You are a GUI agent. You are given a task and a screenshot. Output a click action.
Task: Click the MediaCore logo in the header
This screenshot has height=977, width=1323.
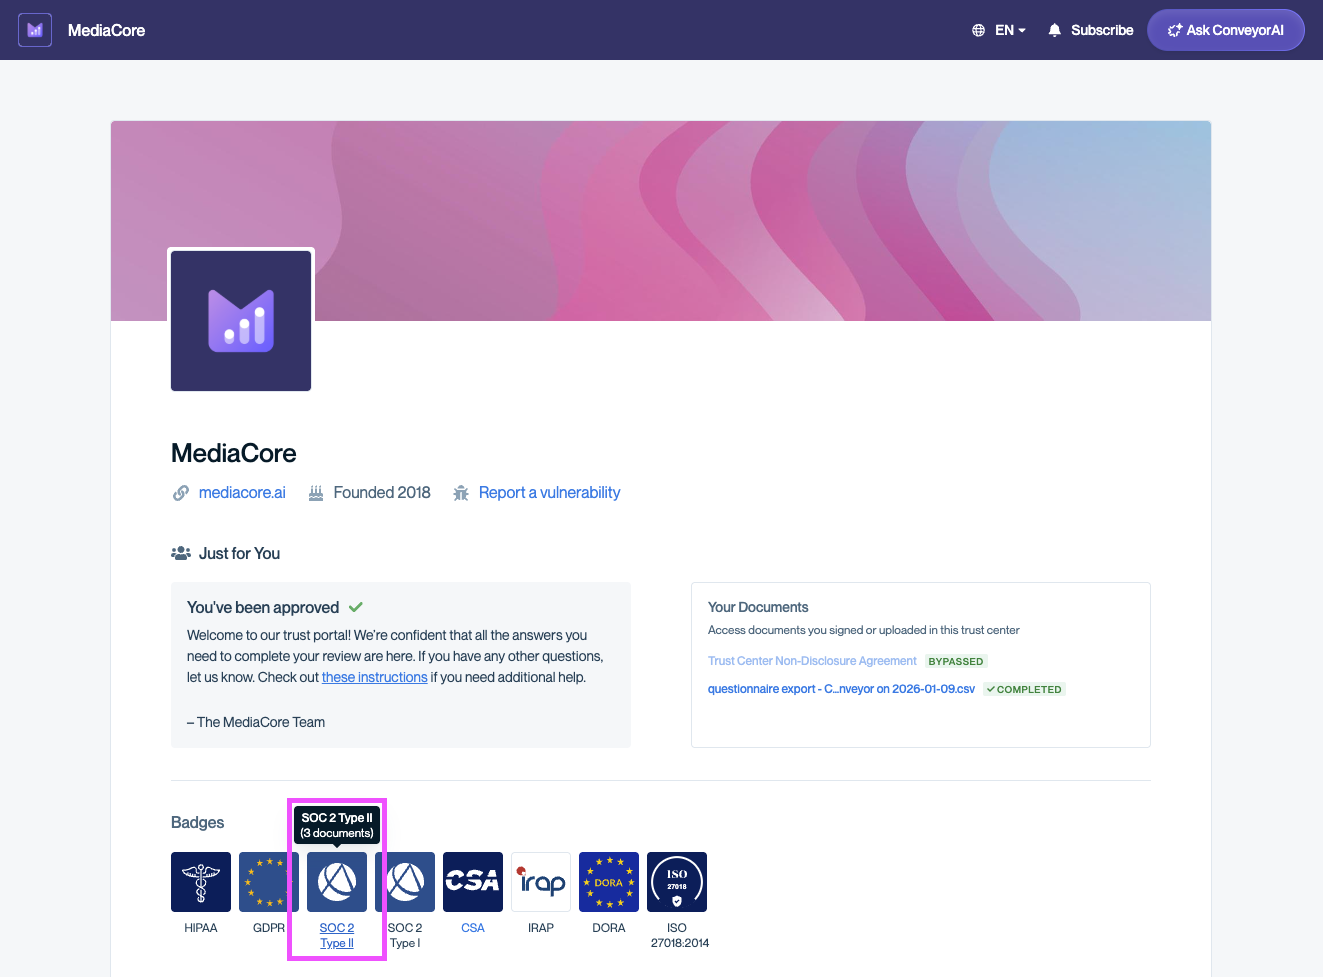point(35,30)
